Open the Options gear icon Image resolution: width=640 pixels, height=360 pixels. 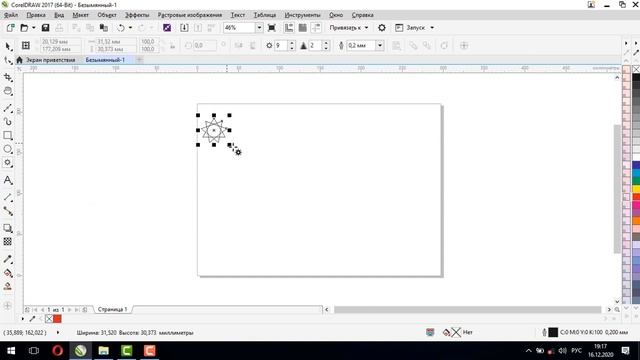click(382, 28)
